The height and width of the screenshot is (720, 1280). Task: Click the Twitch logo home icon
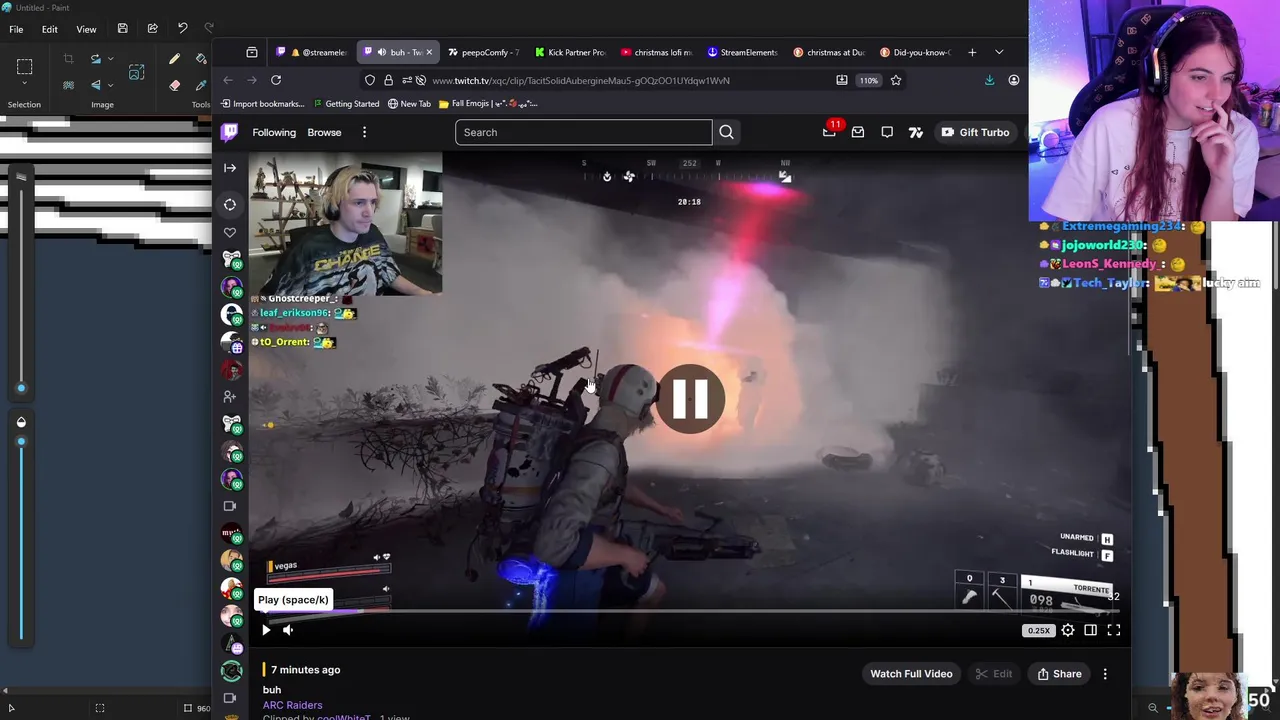pyautogui.click(x=229, y=132)
